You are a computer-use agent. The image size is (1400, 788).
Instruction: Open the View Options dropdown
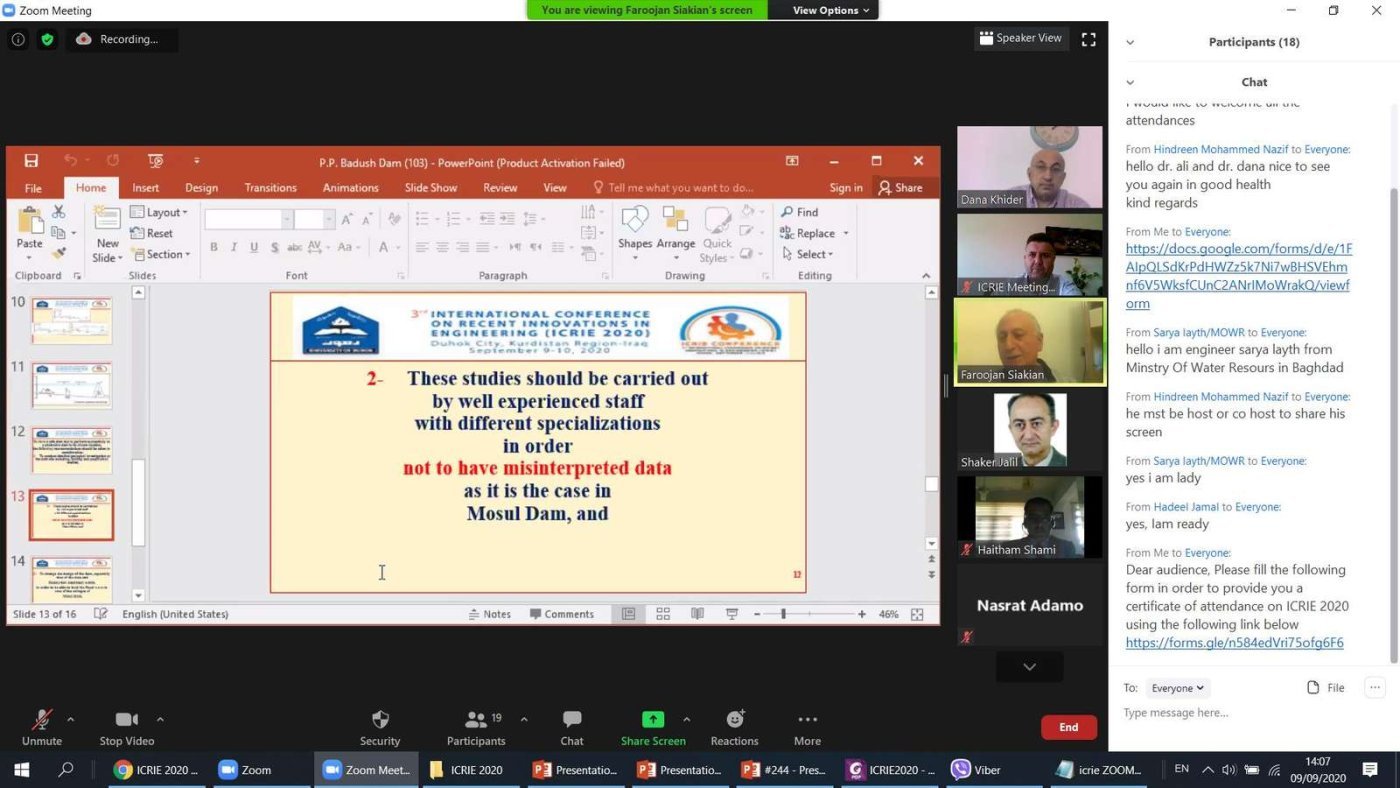pos(831,10)
